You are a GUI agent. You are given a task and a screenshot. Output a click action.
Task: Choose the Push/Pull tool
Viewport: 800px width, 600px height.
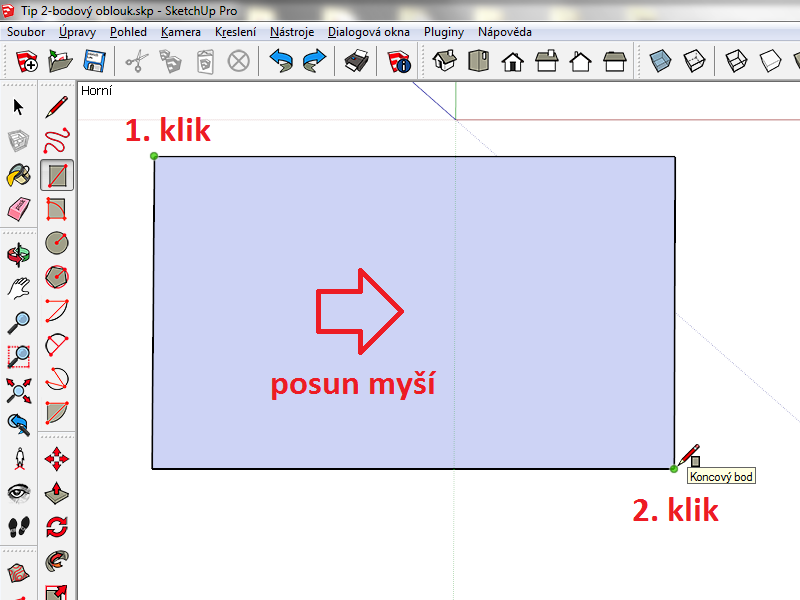tap(58, 492)
